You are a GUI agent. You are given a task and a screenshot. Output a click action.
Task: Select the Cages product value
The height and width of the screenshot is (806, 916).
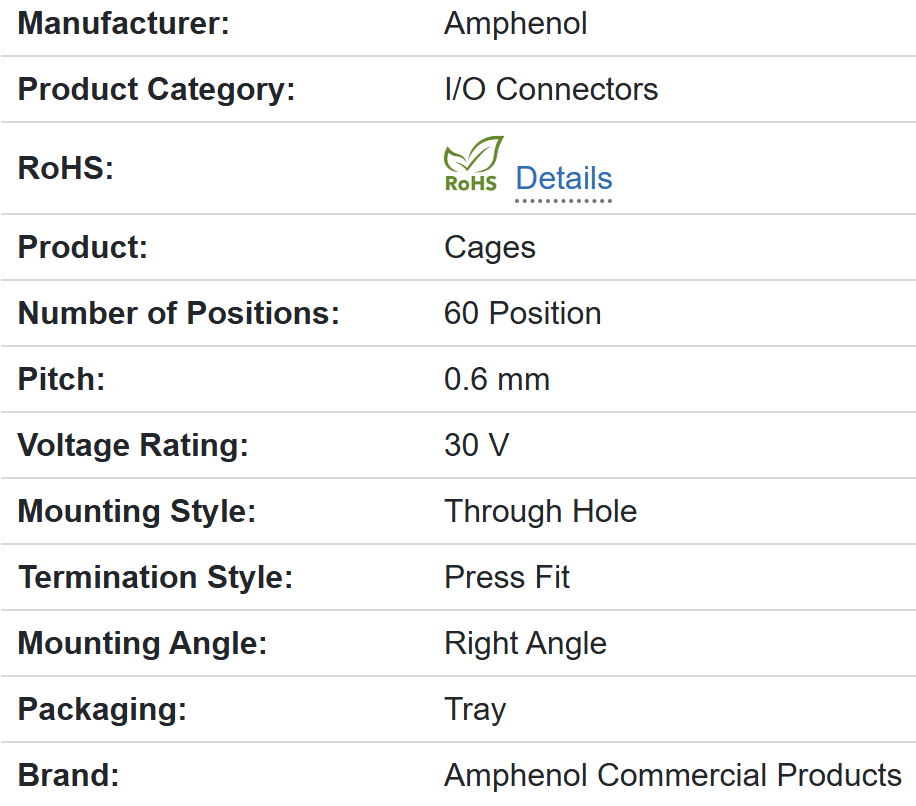(490, 247)
